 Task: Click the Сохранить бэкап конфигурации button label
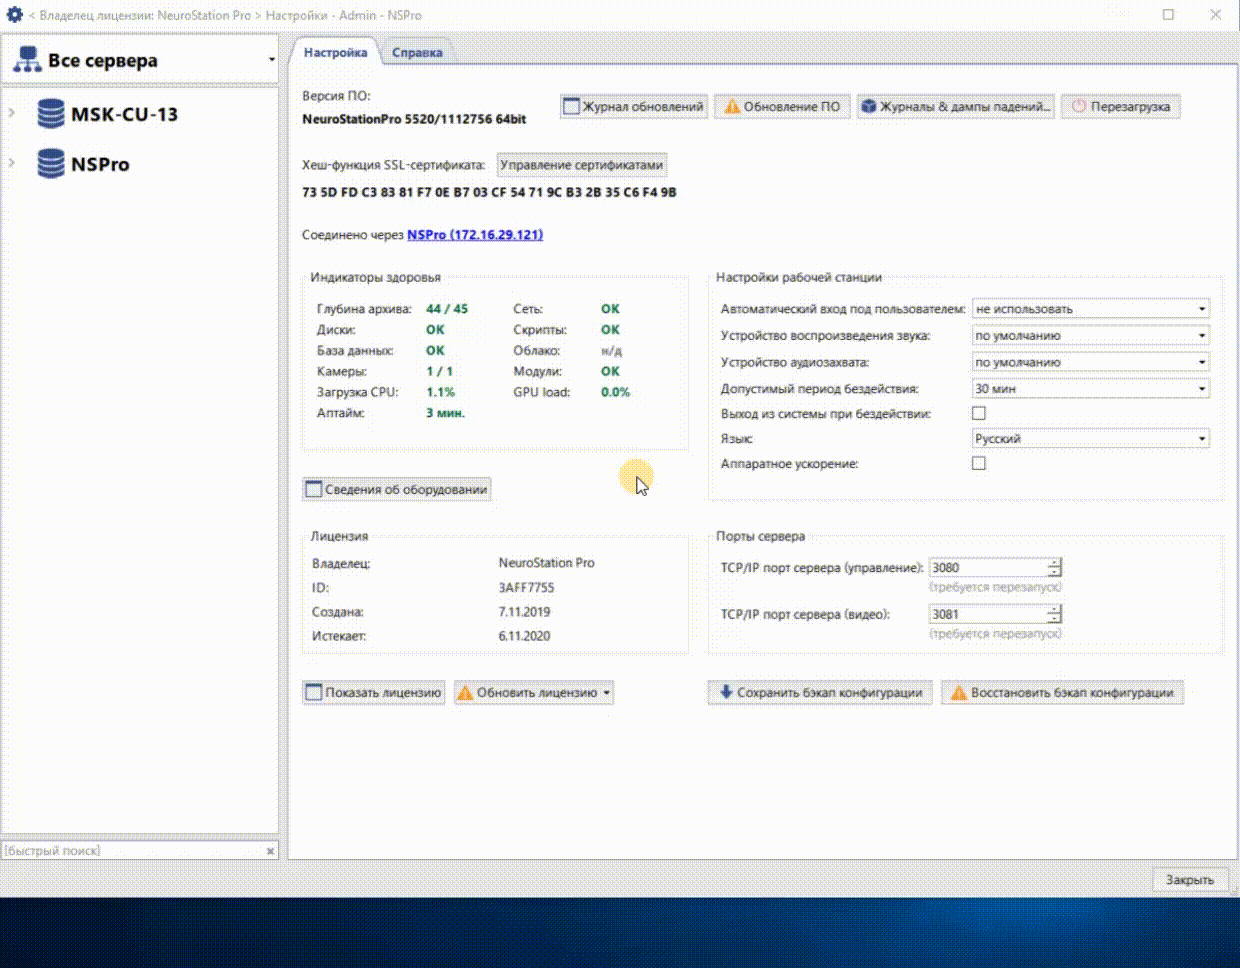point(829,692)
